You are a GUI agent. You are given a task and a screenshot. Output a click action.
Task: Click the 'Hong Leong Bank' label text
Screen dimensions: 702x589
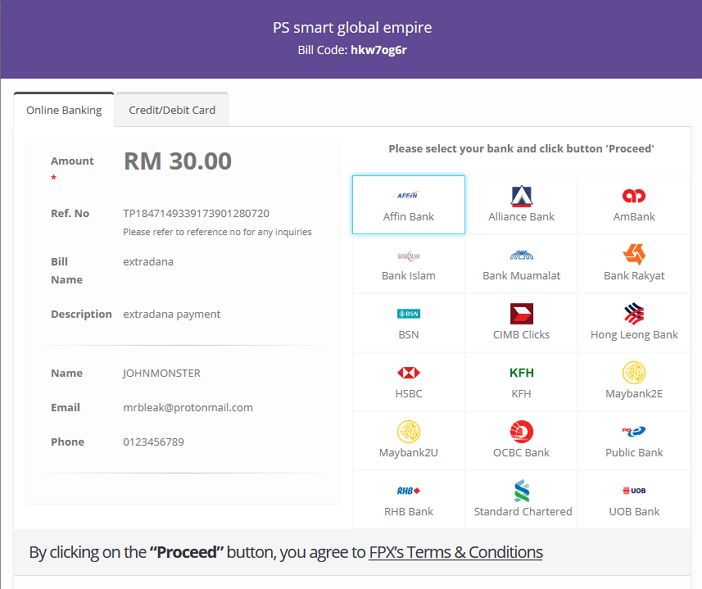pos(634,335)
